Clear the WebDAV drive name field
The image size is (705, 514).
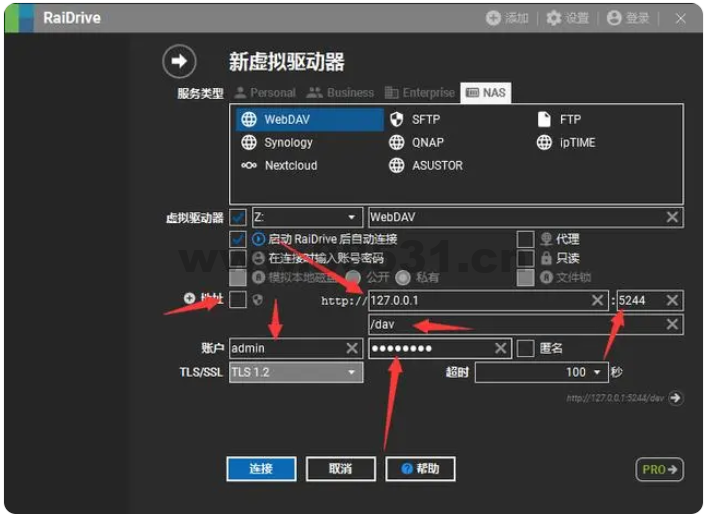click(x=672, y=217)
